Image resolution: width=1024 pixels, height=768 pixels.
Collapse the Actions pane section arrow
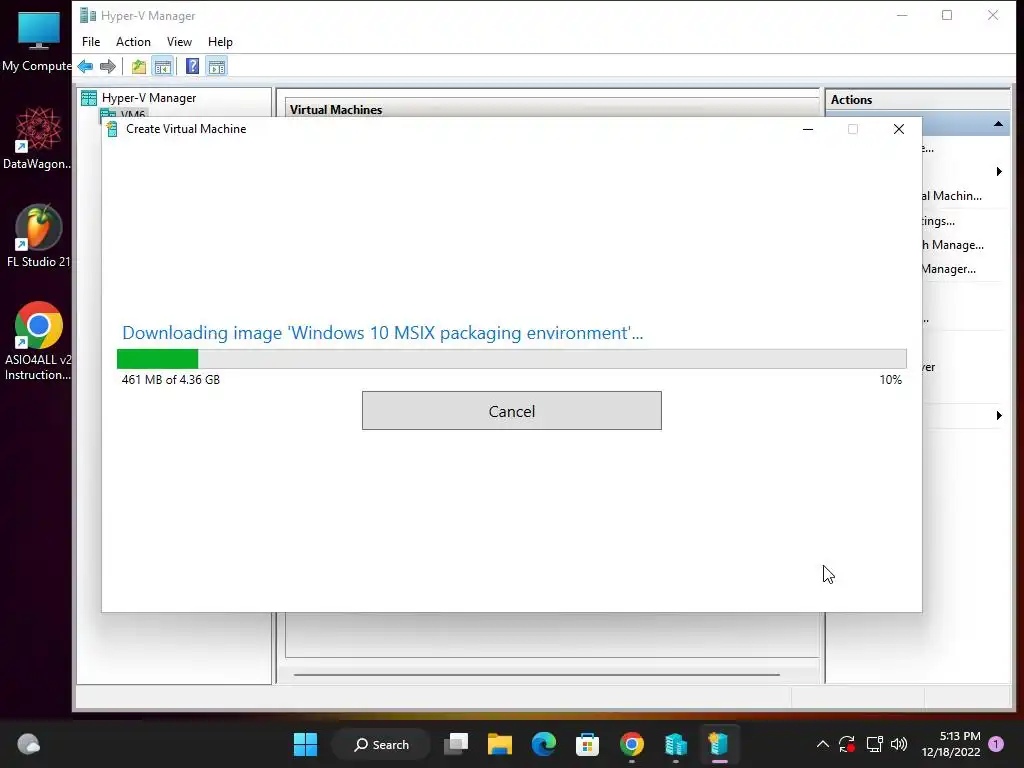[998, 124]
